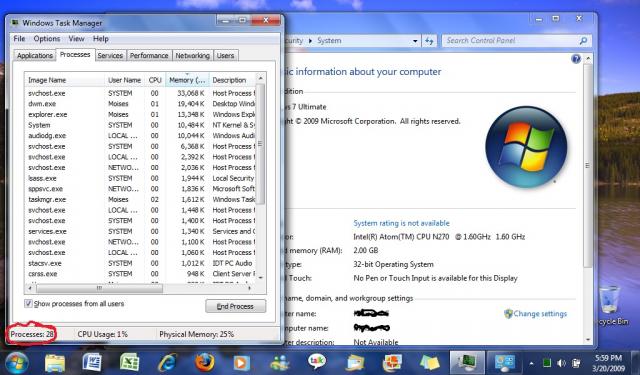Viewport: 640px width, 375px height.
Task: Select the stacsv.exe process row
Action: coord(140,263)
